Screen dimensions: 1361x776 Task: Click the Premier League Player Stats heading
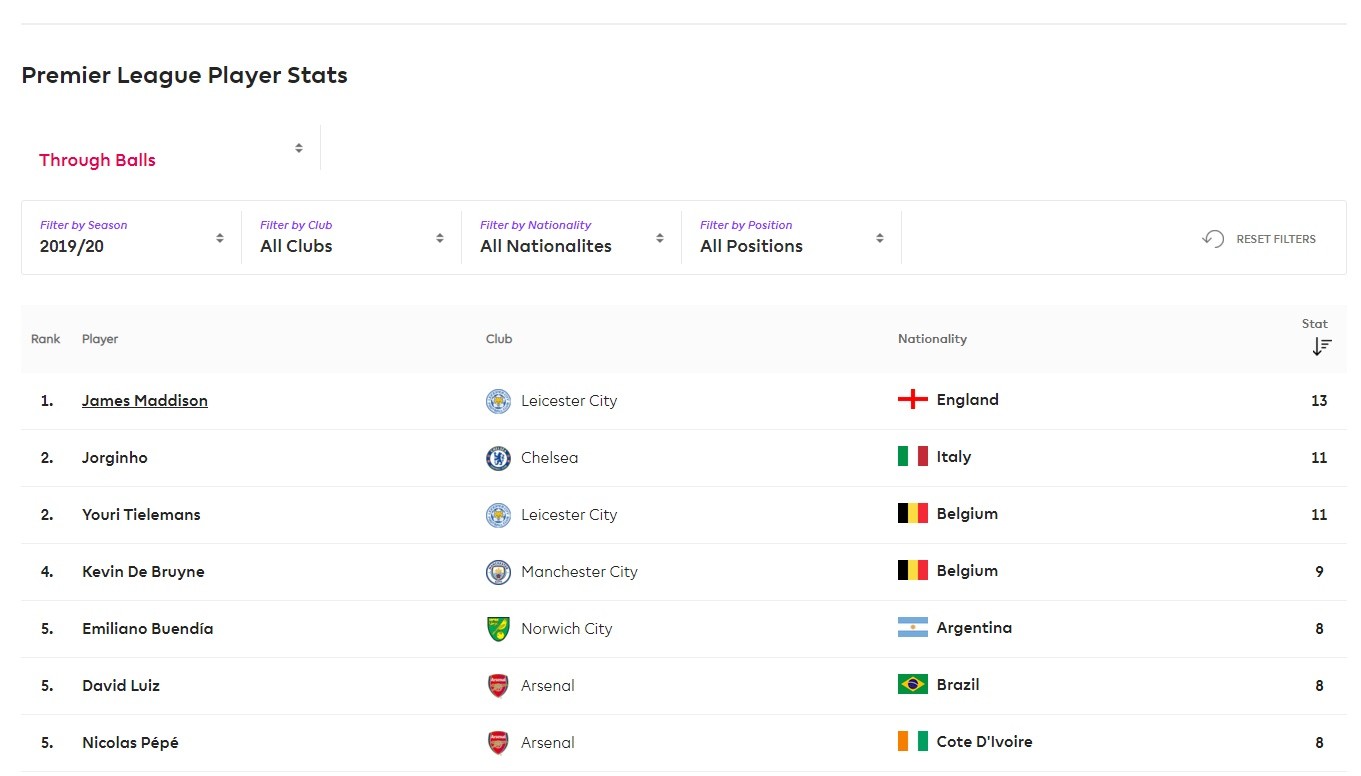coord(185,76)
